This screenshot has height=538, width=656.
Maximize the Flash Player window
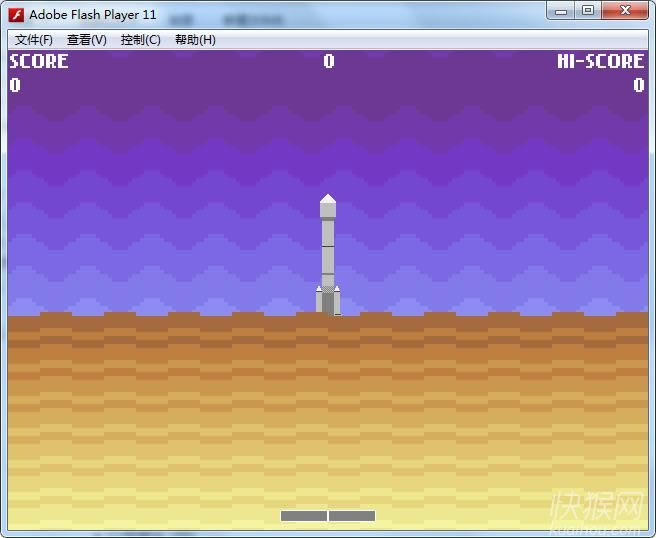[x=588, y=10]
